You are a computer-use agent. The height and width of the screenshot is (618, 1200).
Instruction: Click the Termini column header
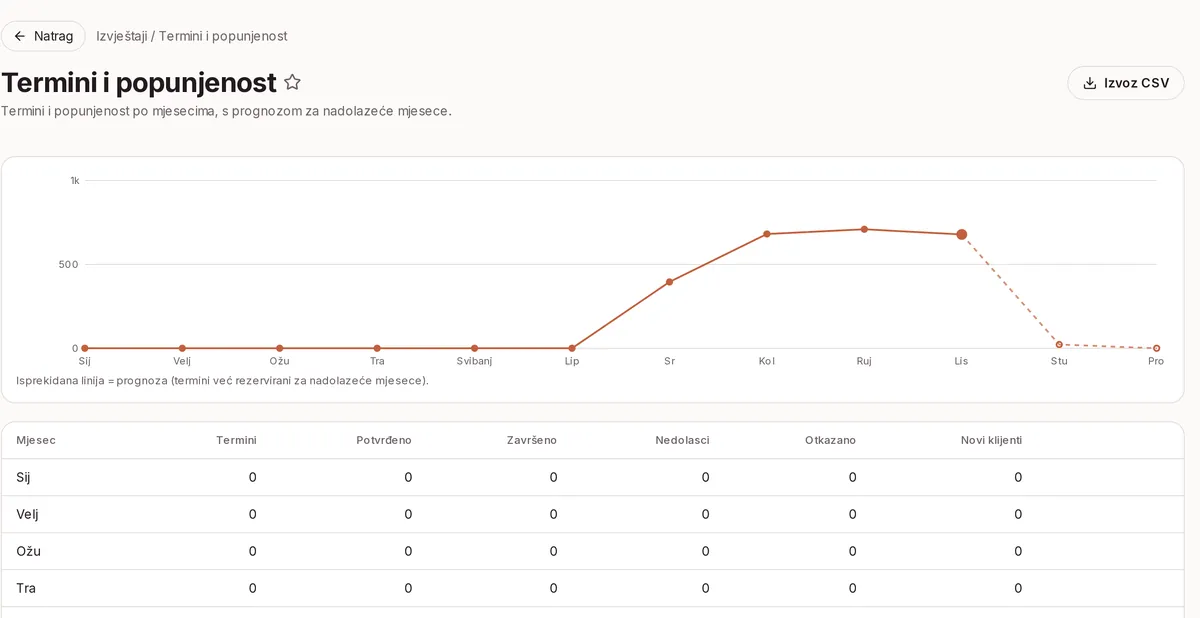tap(236, 440)
